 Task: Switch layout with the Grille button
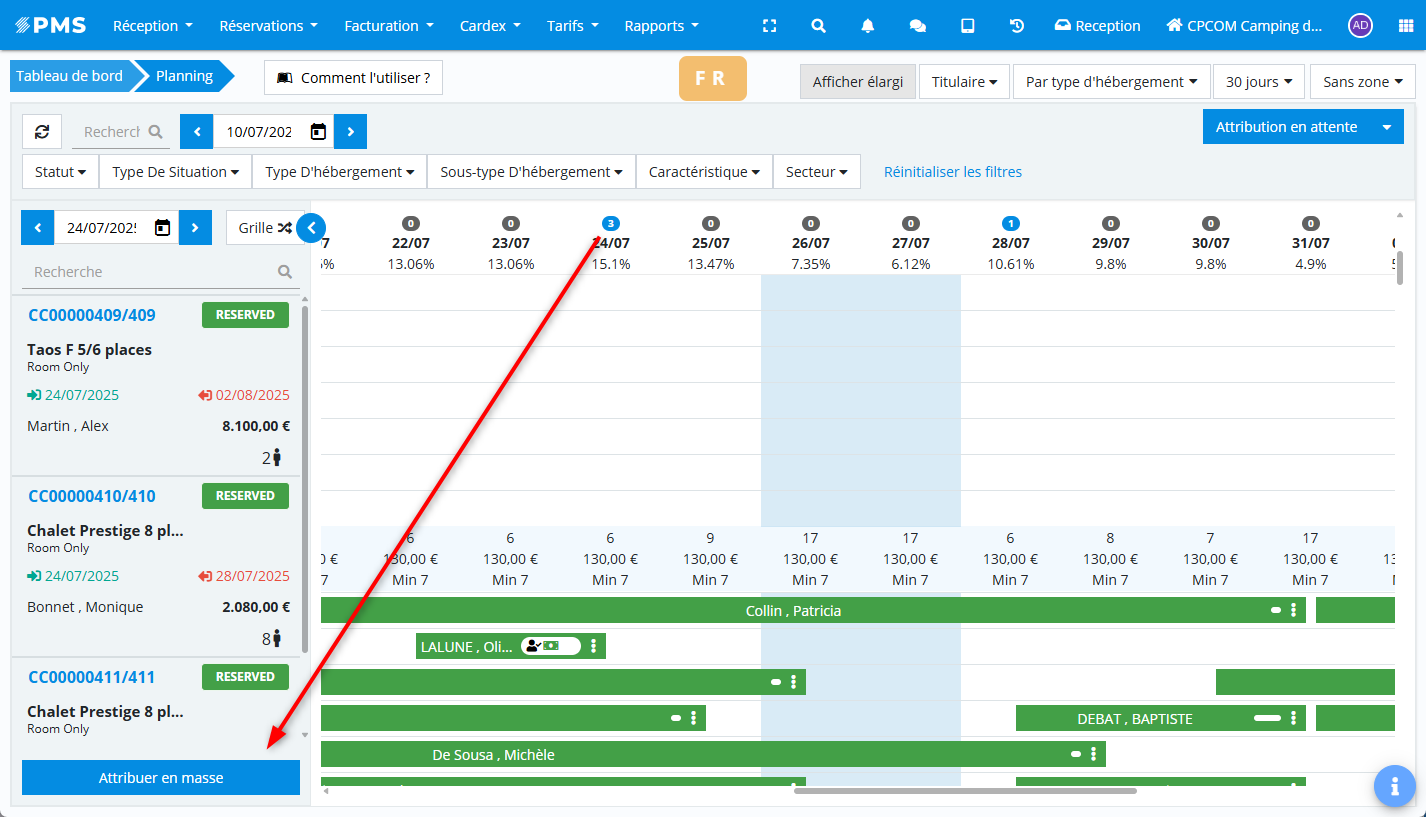point(264,228)
